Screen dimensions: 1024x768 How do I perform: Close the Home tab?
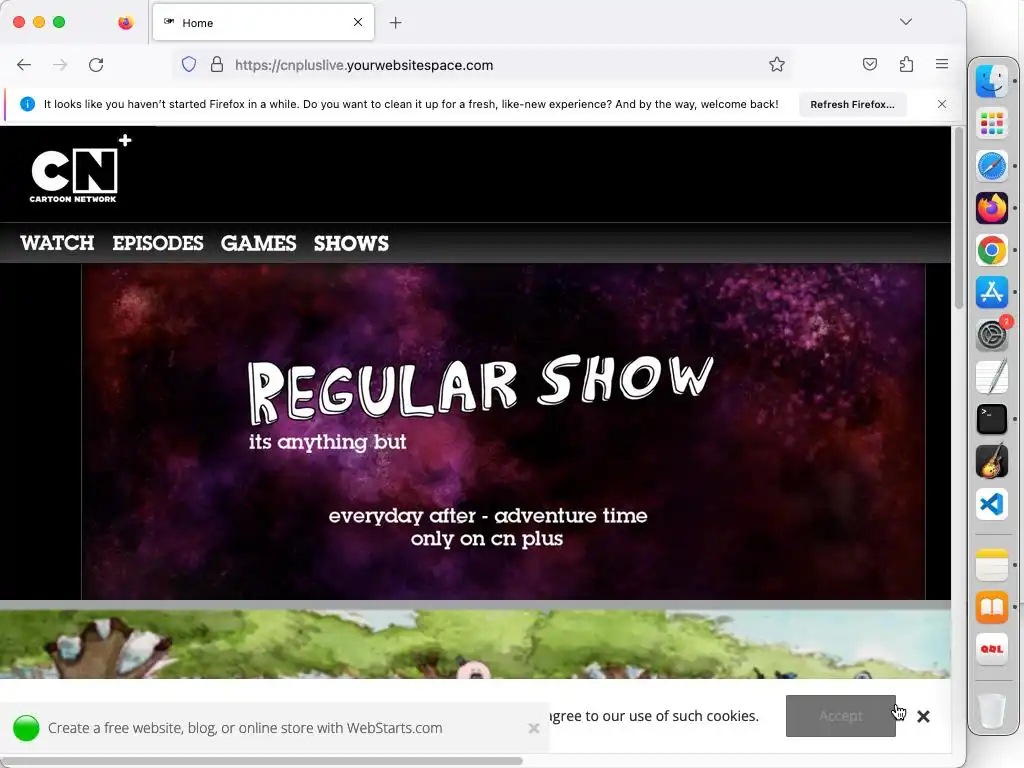pos(358,22)
